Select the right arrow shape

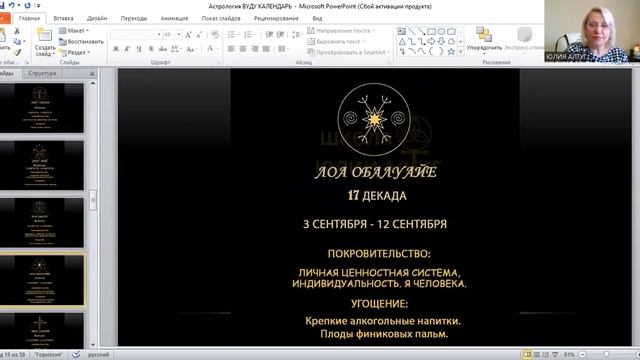pyautogui.click(x=431, y=41)
